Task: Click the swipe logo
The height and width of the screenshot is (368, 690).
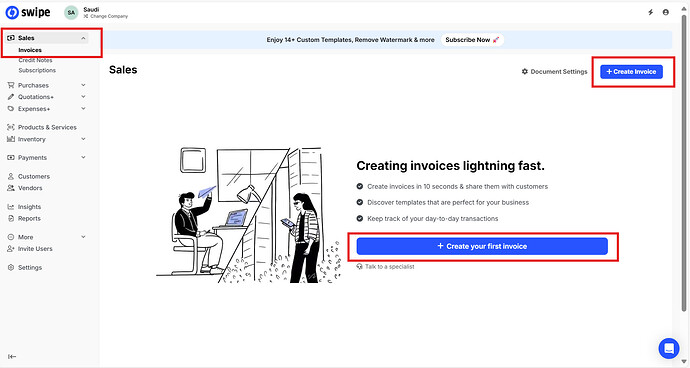Action: click(x=28, y=12)
